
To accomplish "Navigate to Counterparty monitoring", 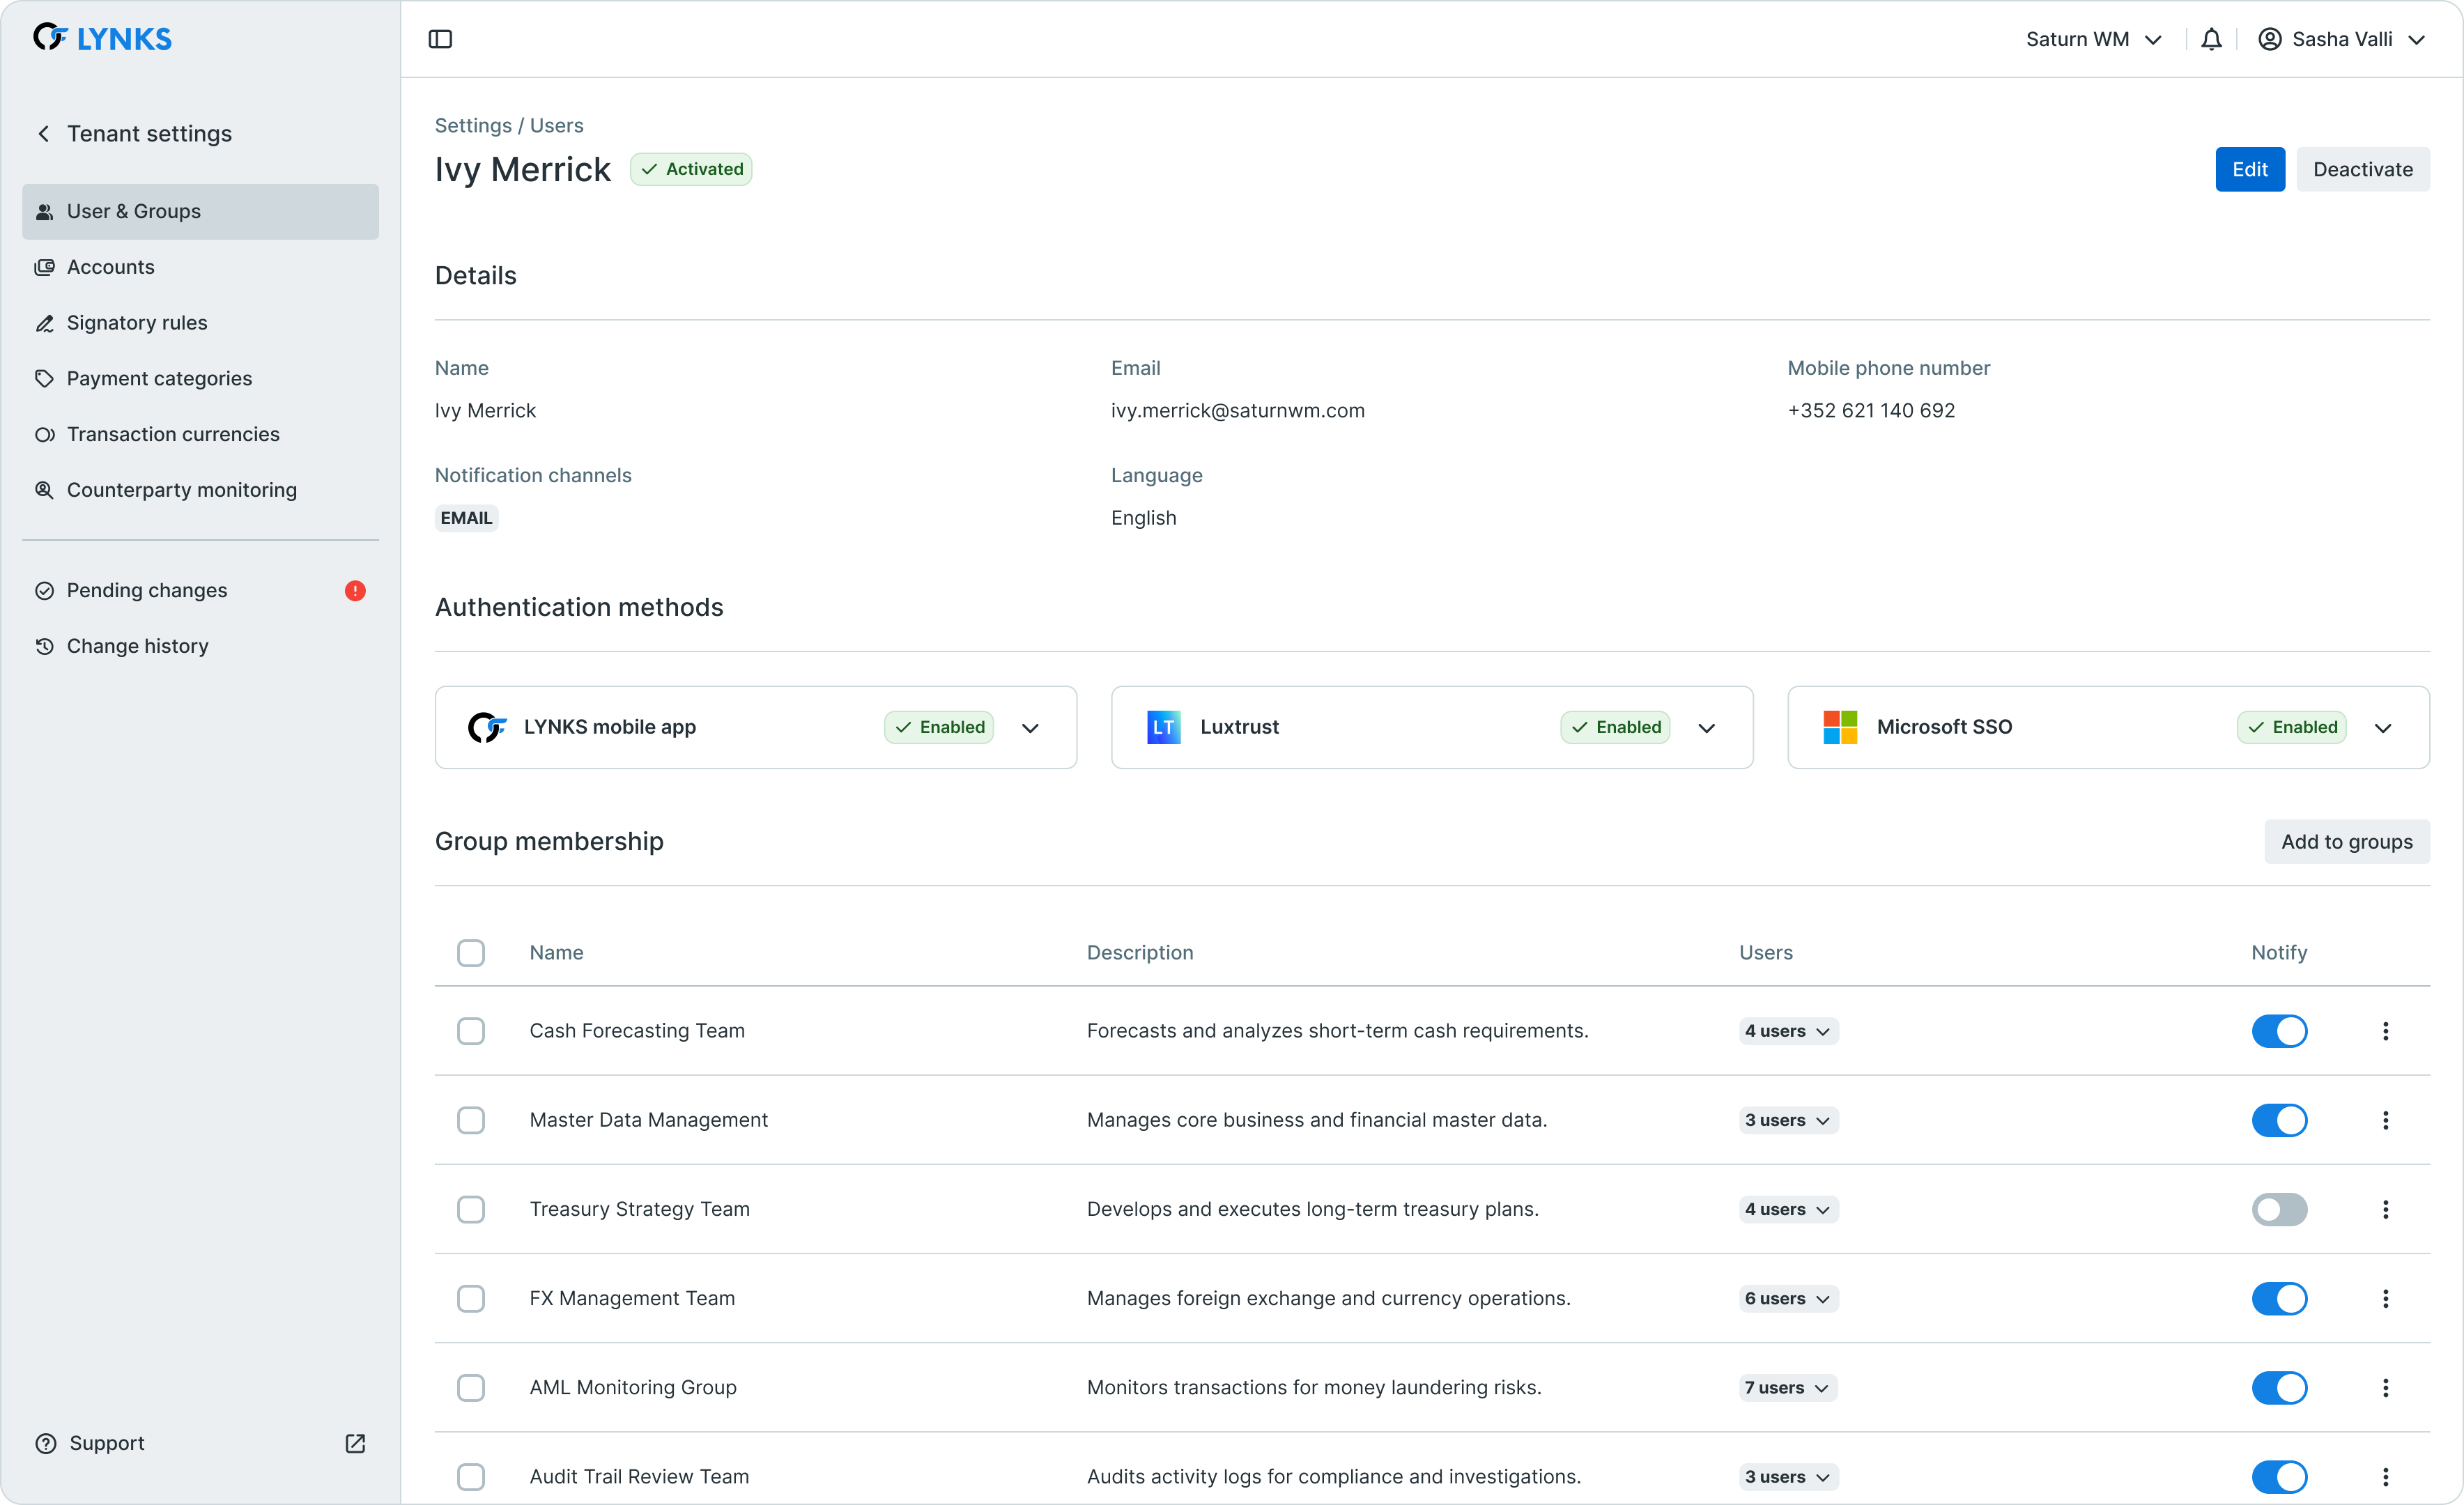I will click(x=181, y=490).
